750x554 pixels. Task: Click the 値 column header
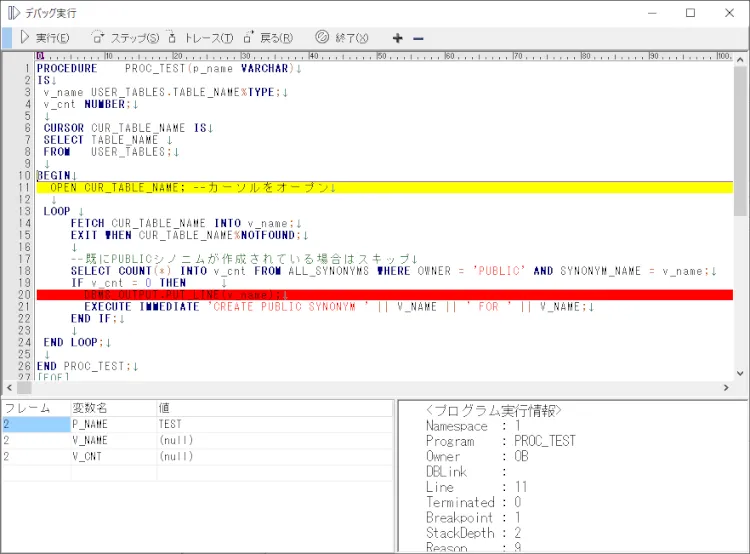tap(275, 408)
